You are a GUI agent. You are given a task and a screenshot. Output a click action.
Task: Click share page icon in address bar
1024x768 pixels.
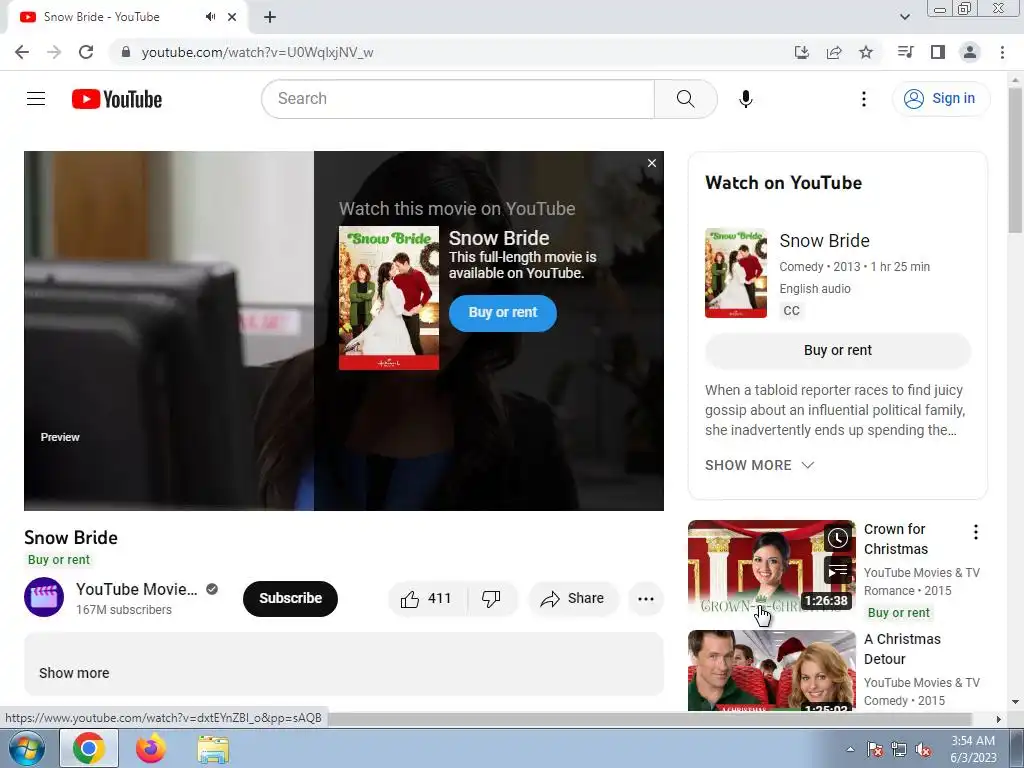834,52
